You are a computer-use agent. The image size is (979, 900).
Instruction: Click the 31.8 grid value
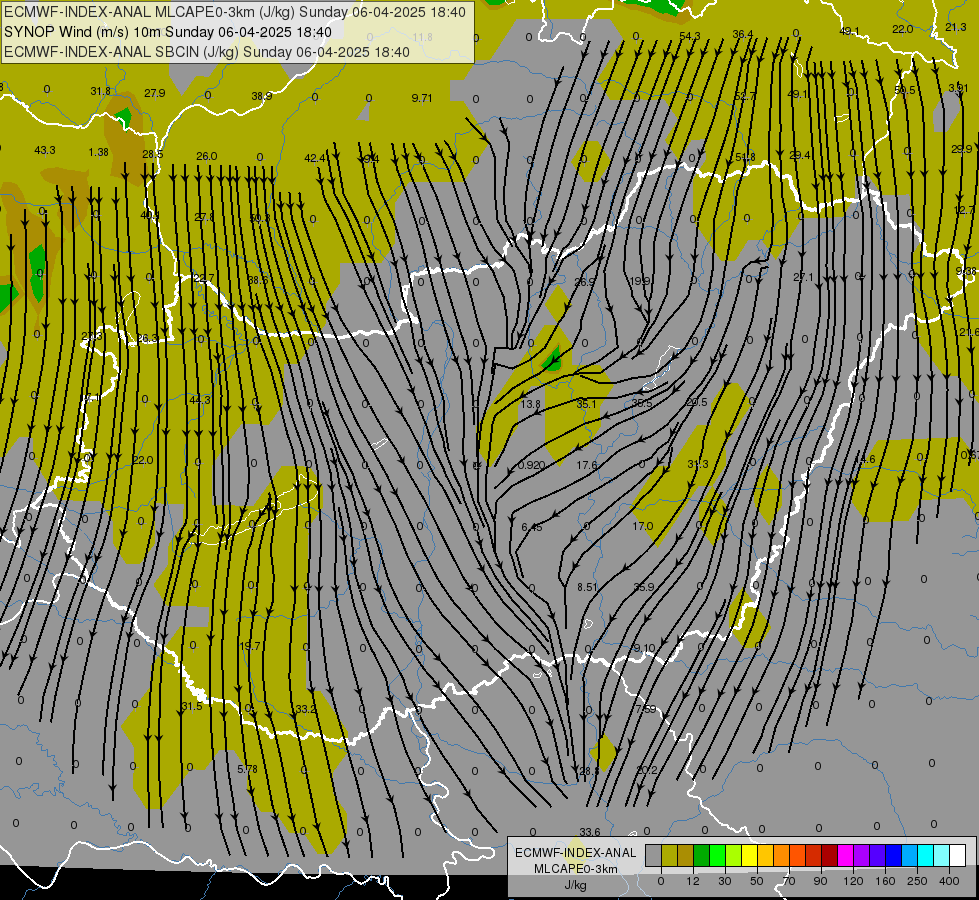coord(101,91)
